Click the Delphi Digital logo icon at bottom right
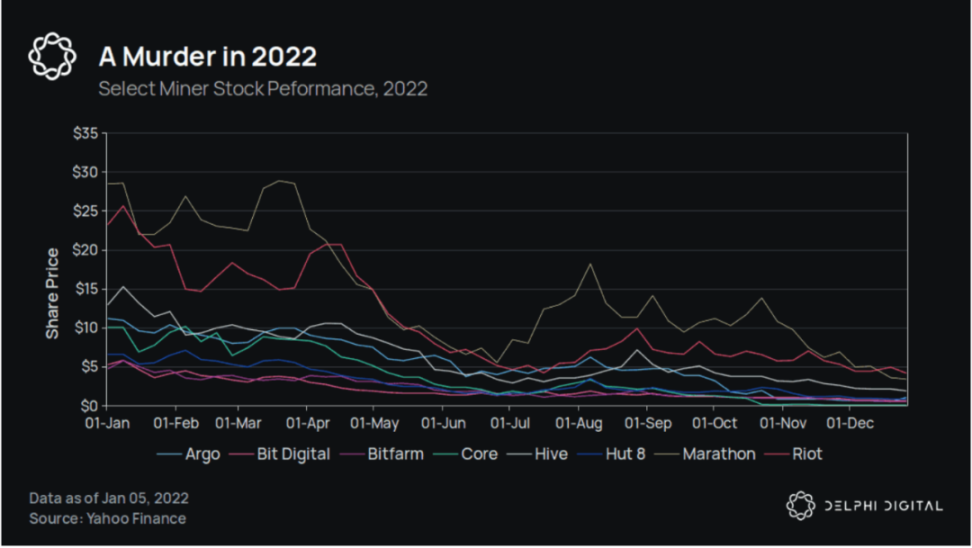The width and height of the screenshot is (972, 548). [x=800, y=506]
